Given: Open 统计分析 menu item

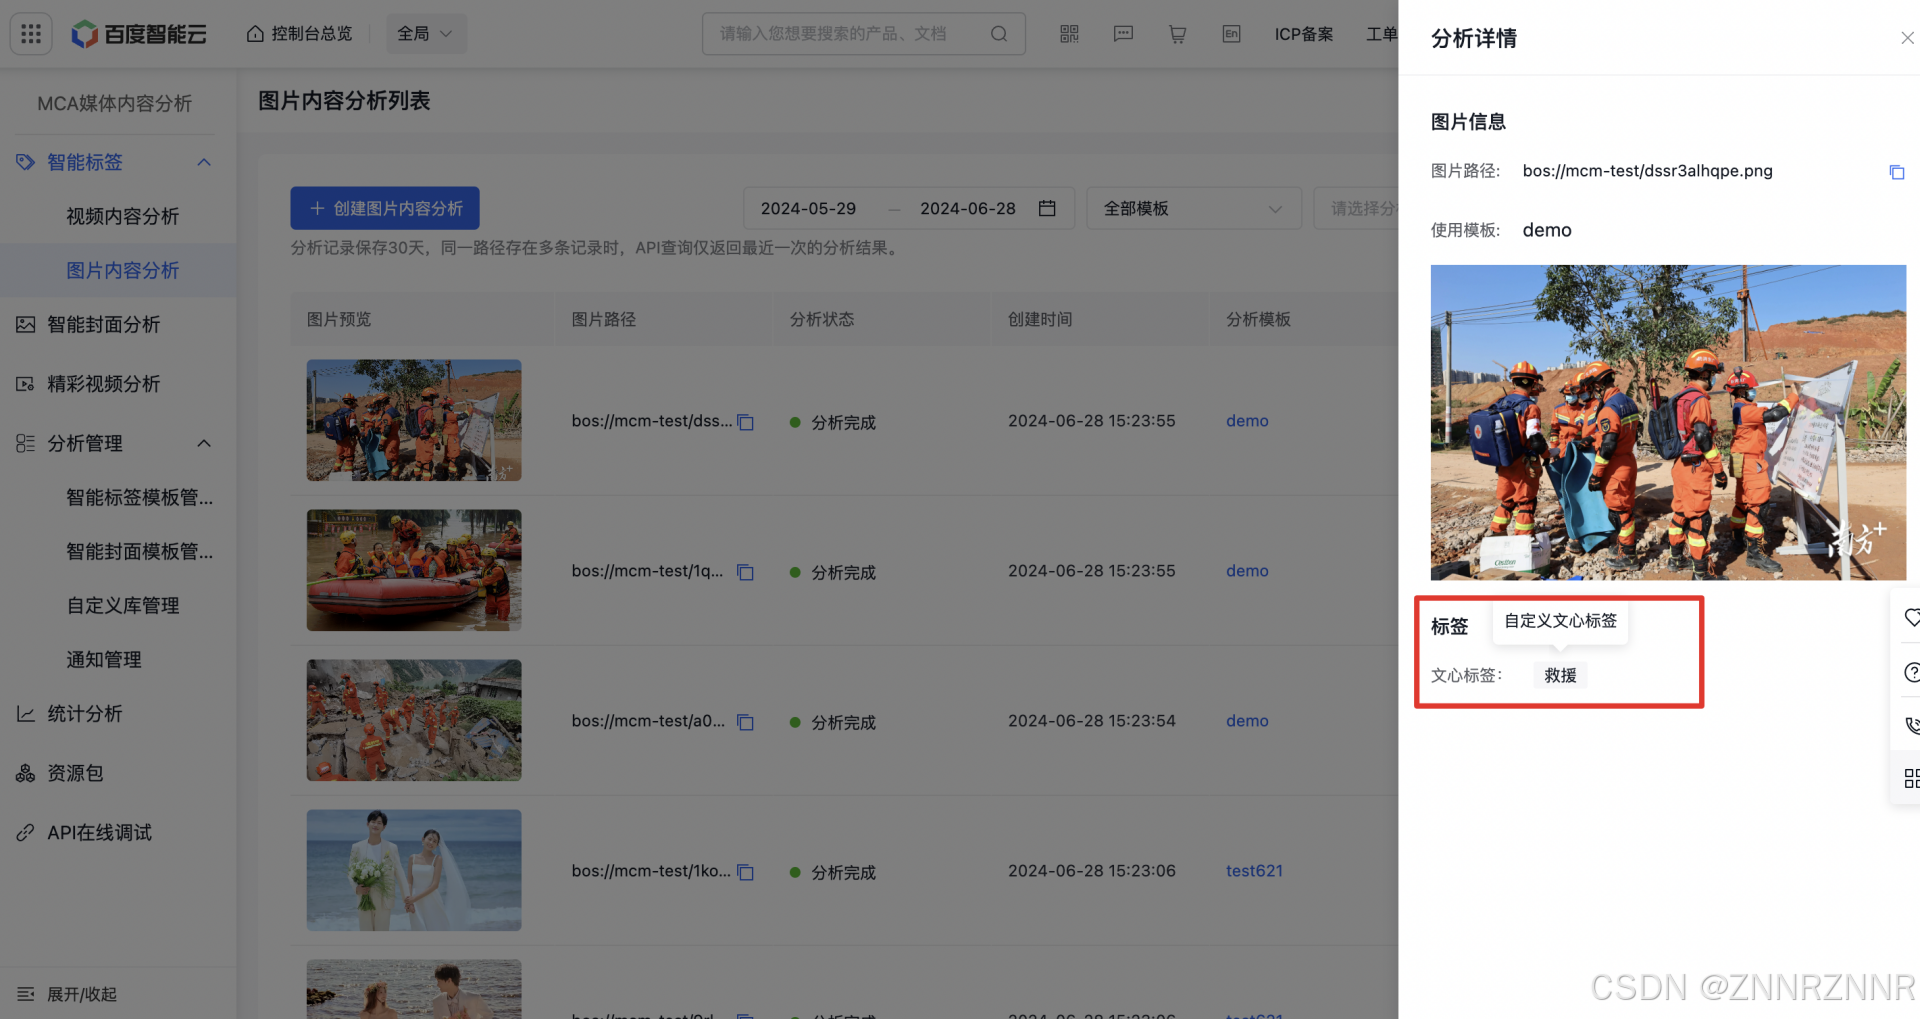Looking at the screenshot, I should pos(85,713).
